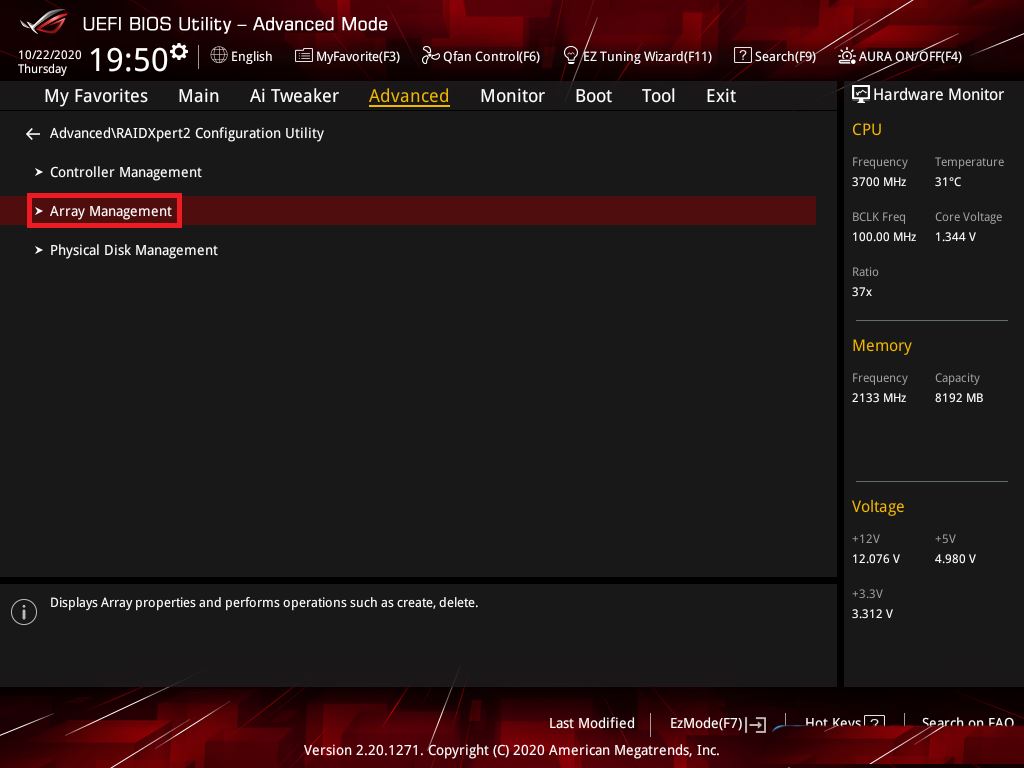Go back using the left arrow
The height and width of the screenshot is (768, 1024).
click(33, 134)
